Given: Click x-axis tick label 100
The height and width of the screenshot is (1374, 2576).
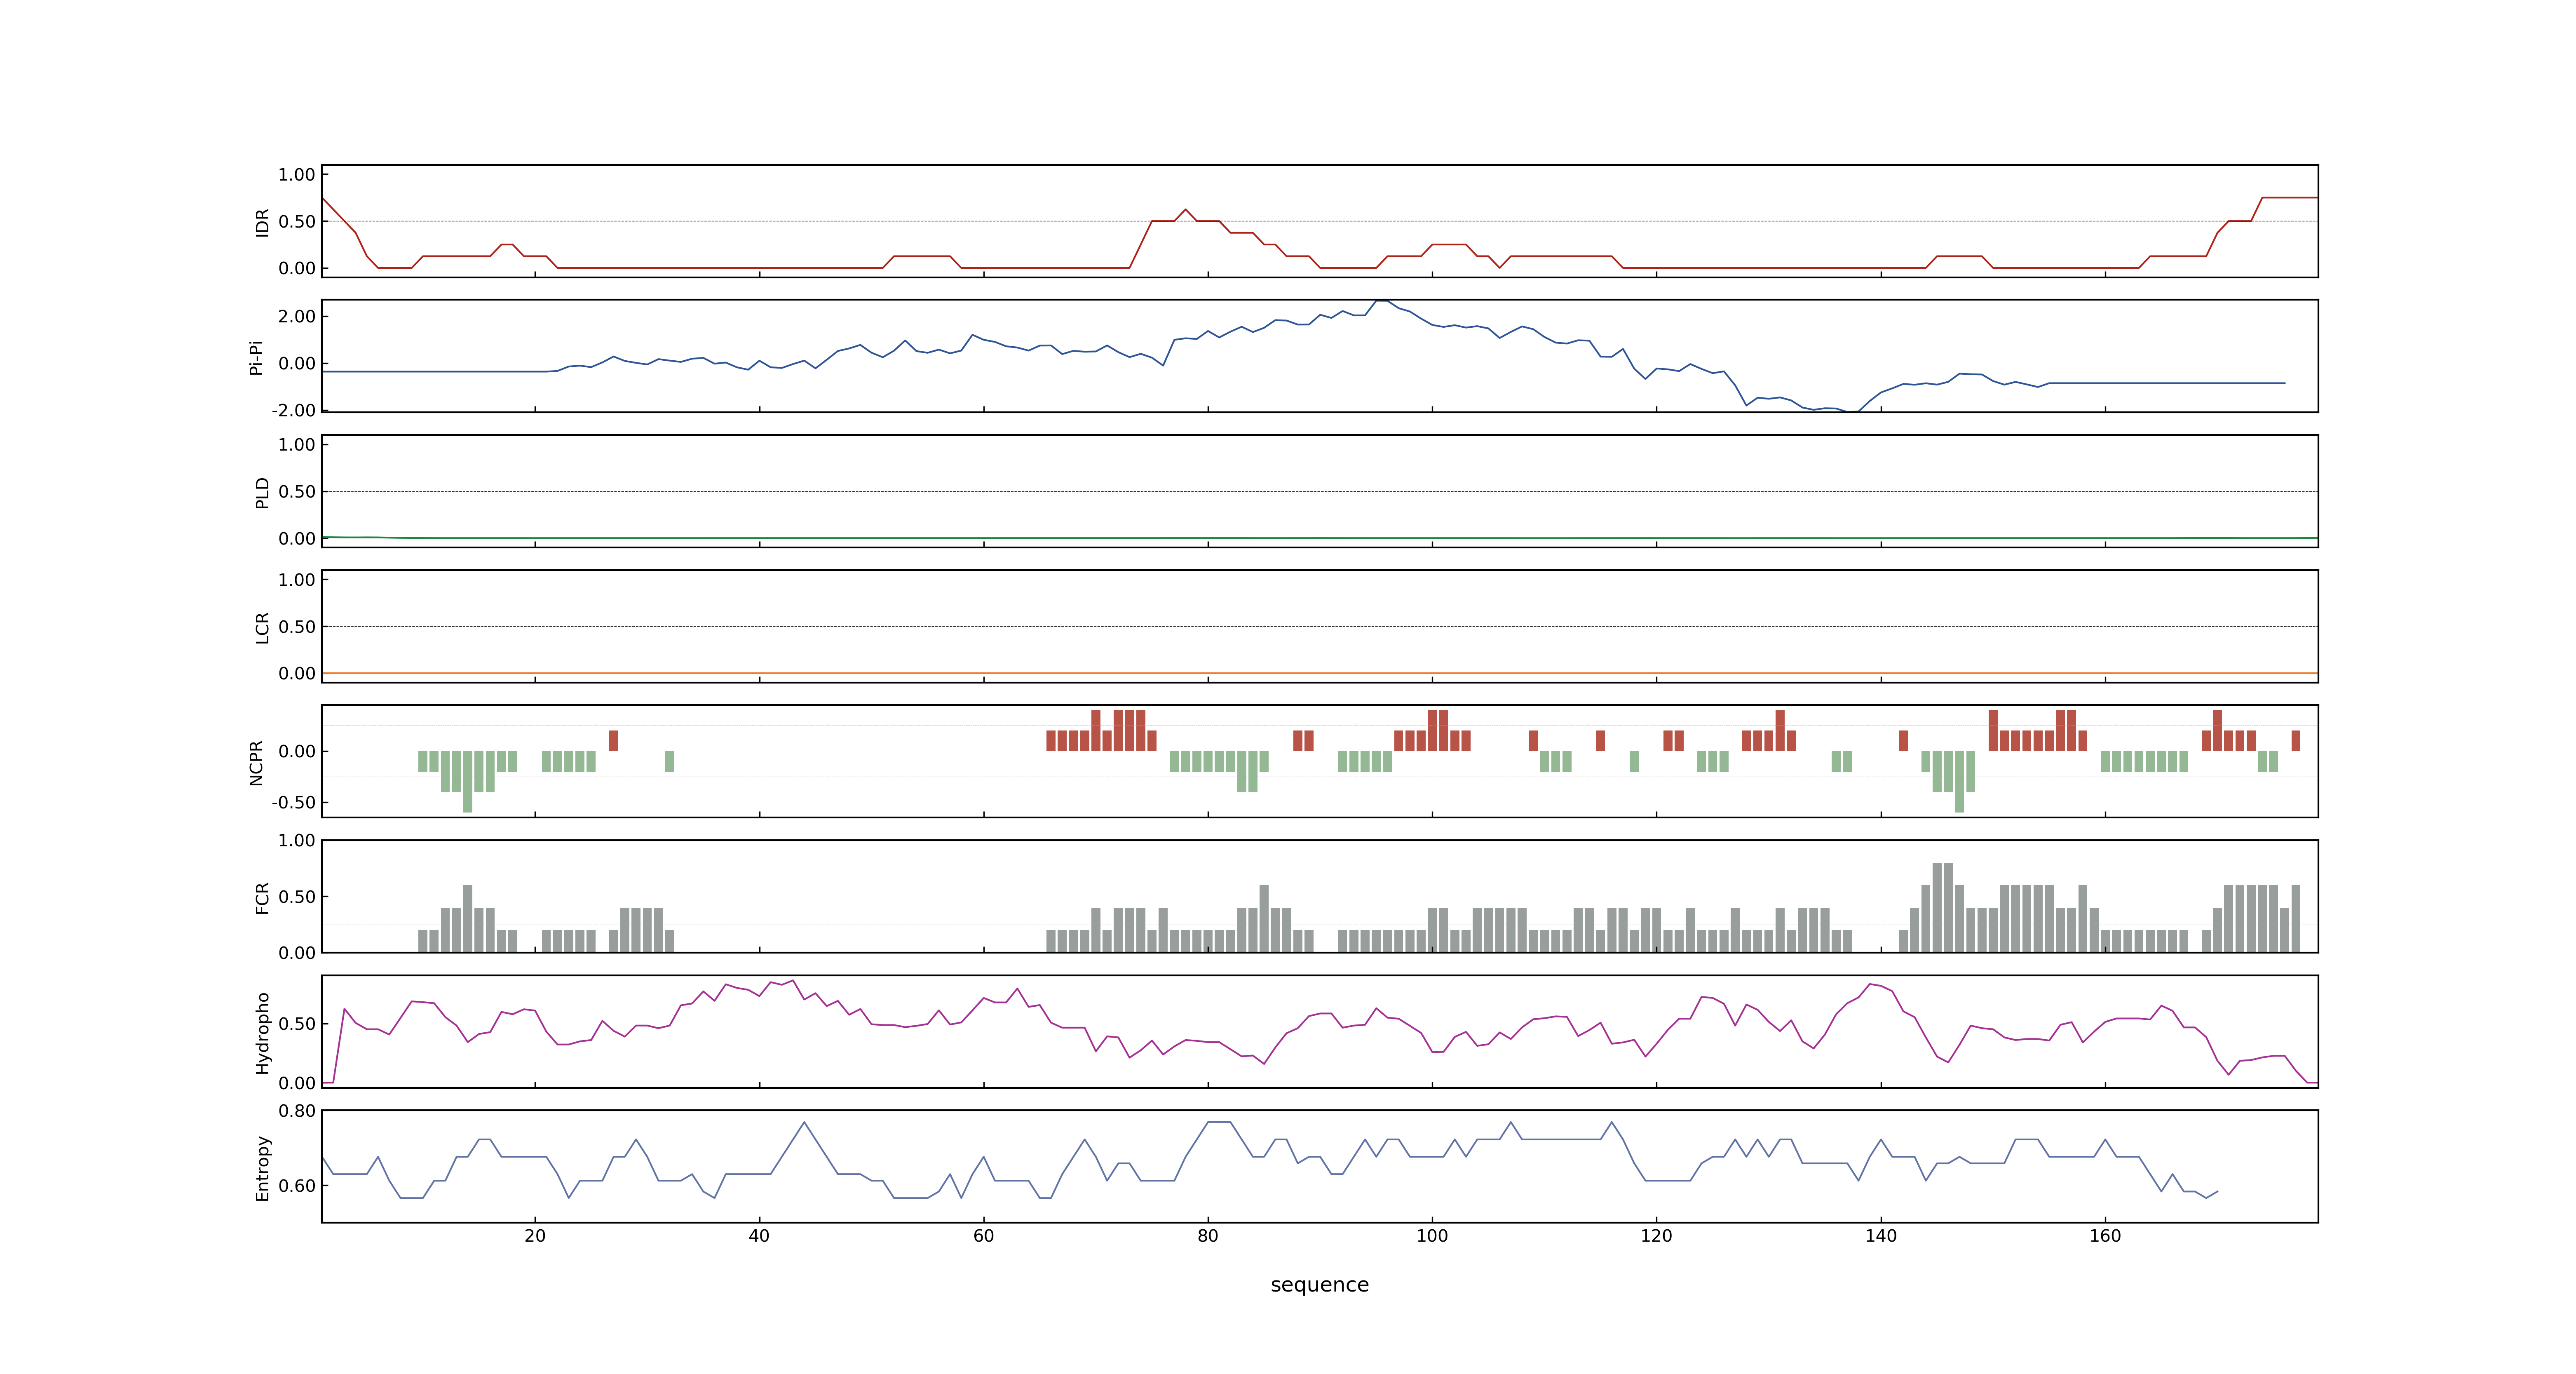Looking at the screenshot, I should tap(1432, 1236).
